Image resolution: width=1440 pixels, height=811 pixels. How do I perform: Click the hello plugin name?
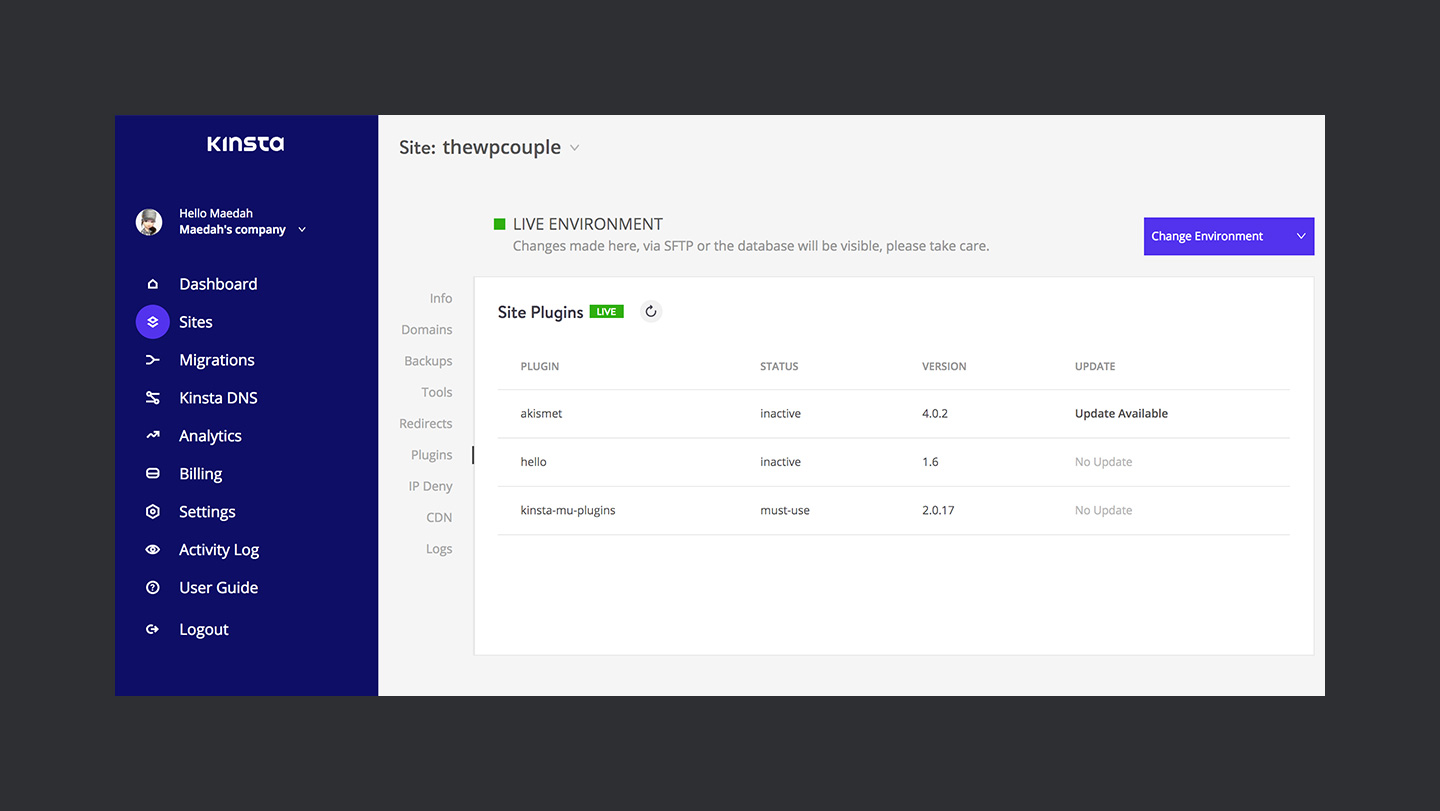coord(534,462)
